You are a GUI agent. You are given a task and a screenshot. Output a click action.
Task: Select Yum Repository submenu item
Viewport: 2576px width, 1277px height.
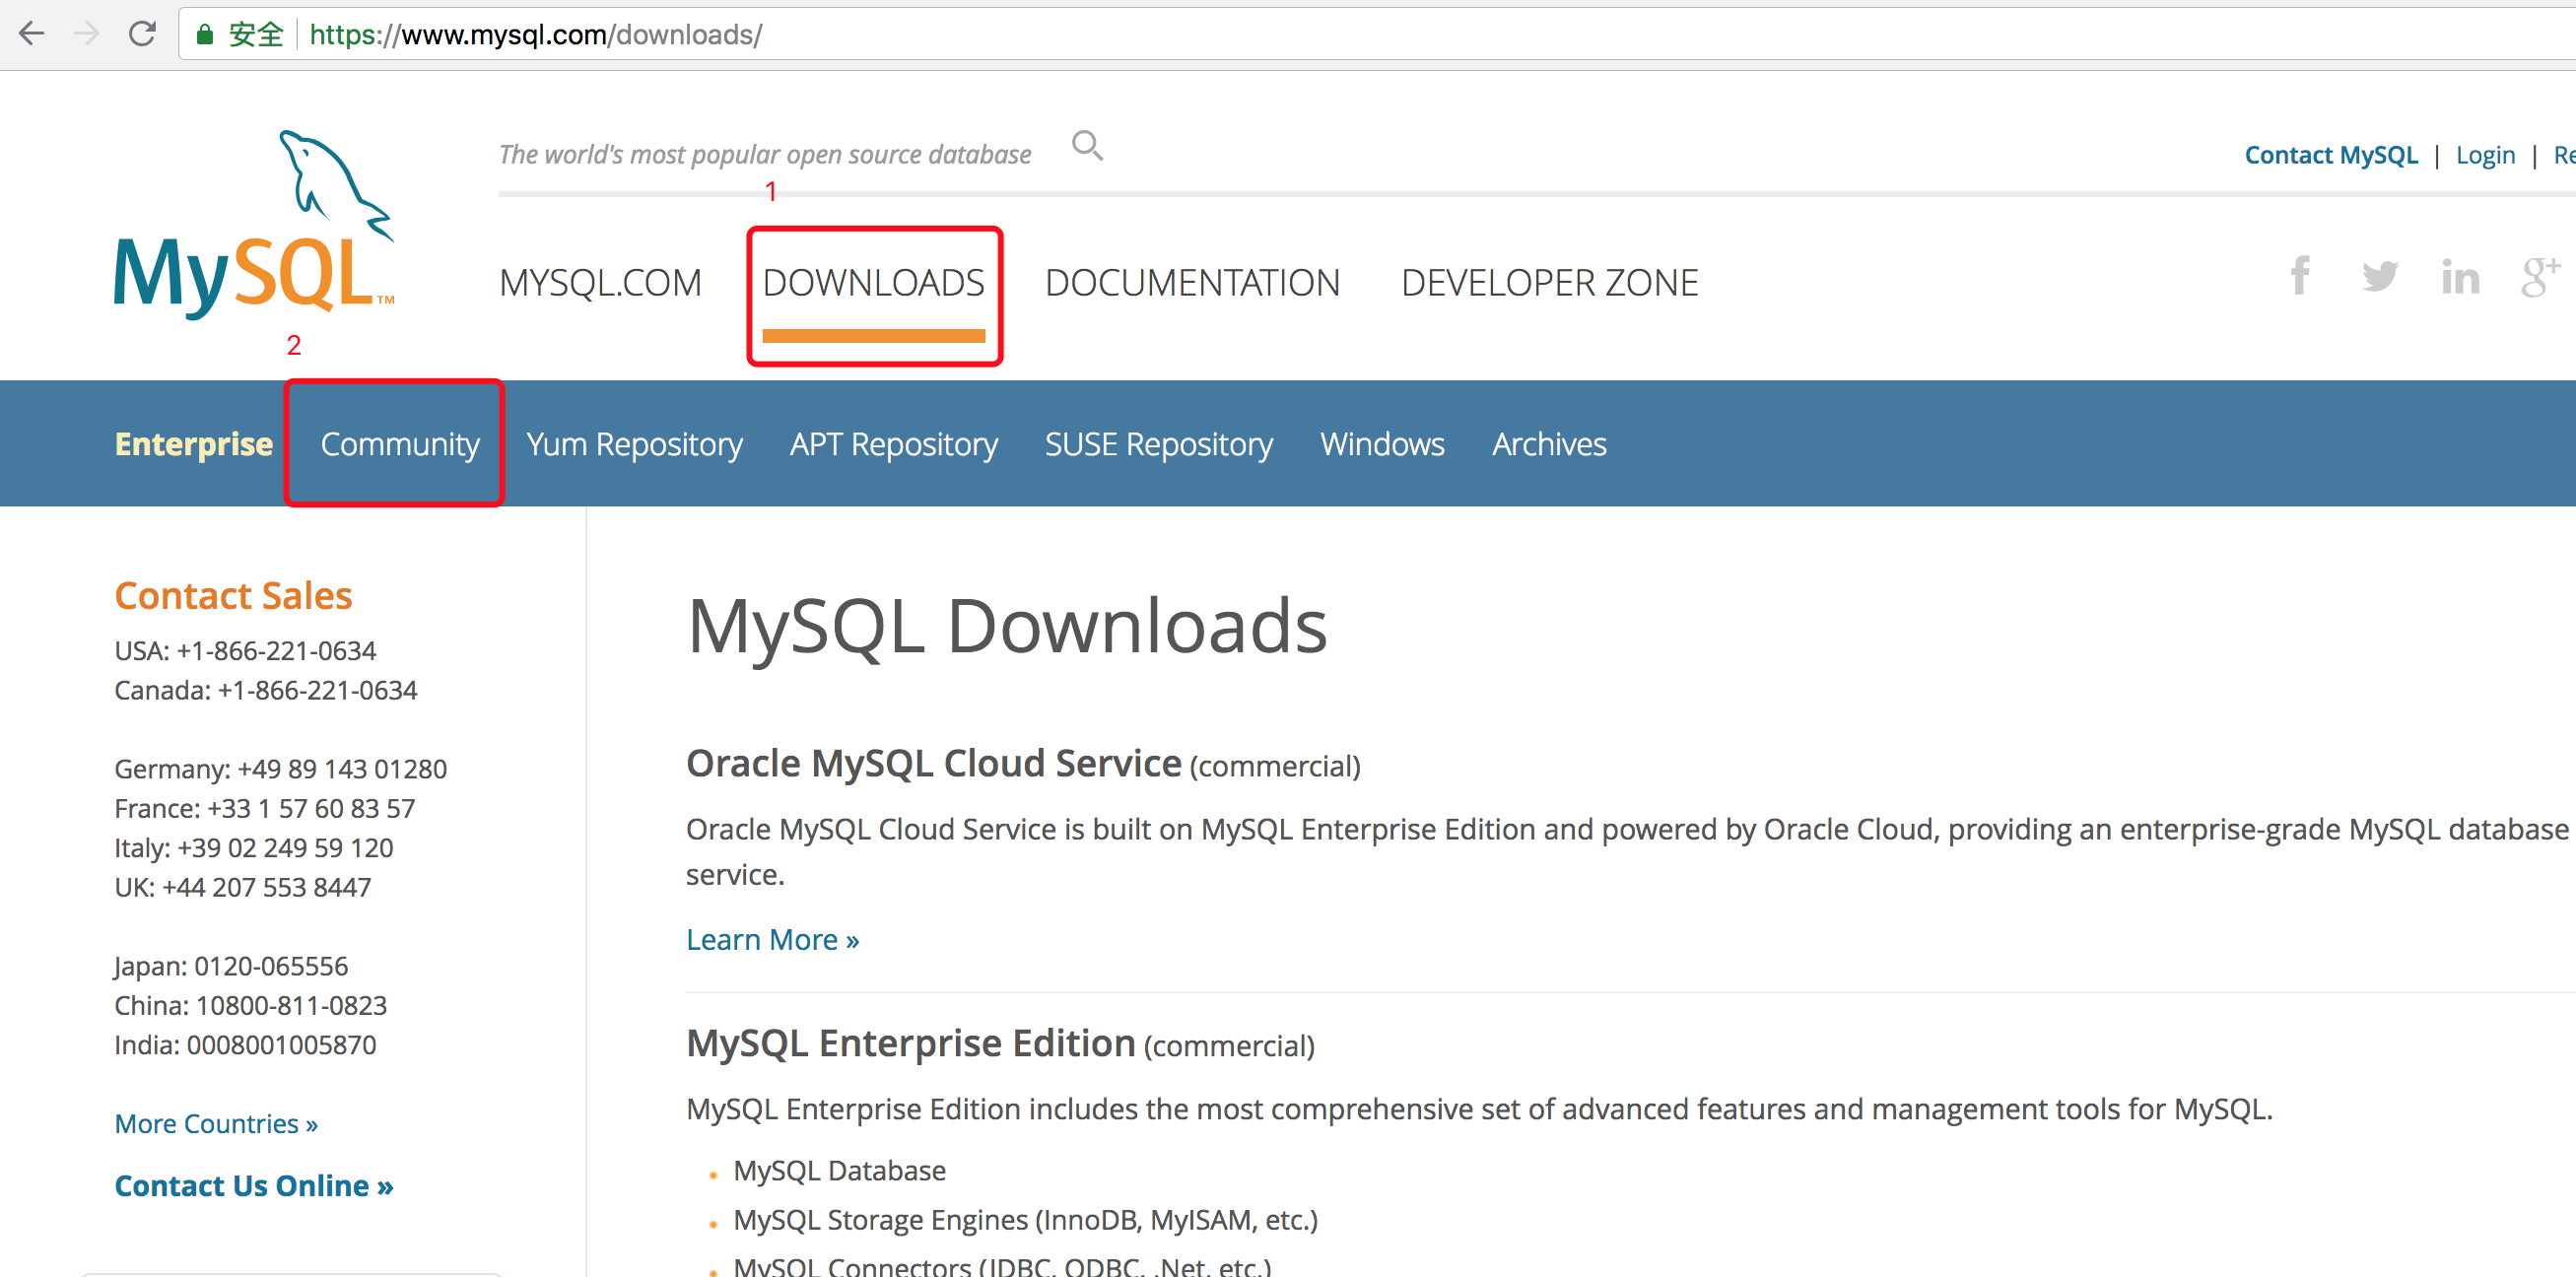point(634,444)
